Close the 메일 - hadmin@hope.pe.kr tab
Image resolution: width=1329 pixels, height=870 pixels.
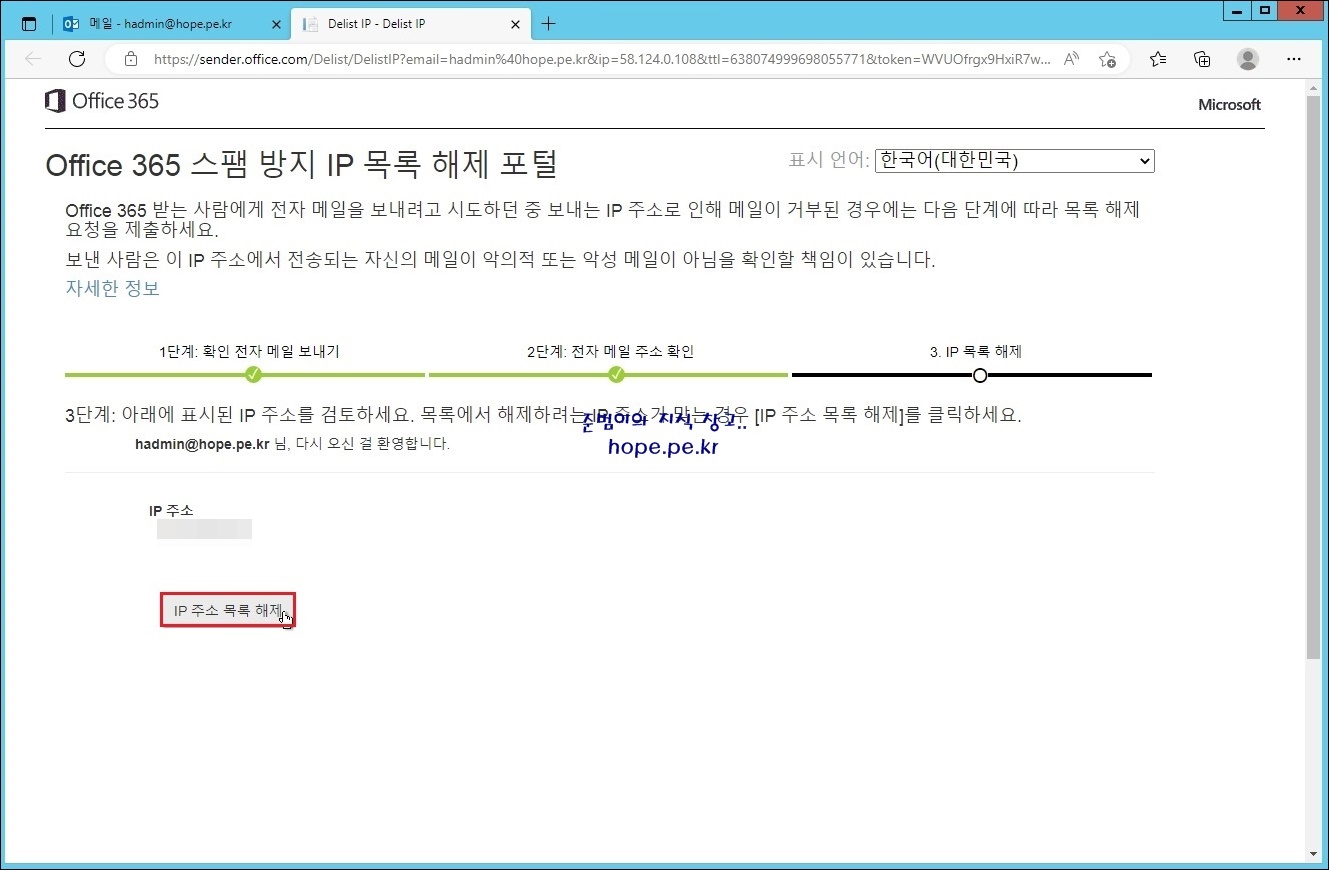click(x=276, y=24)
